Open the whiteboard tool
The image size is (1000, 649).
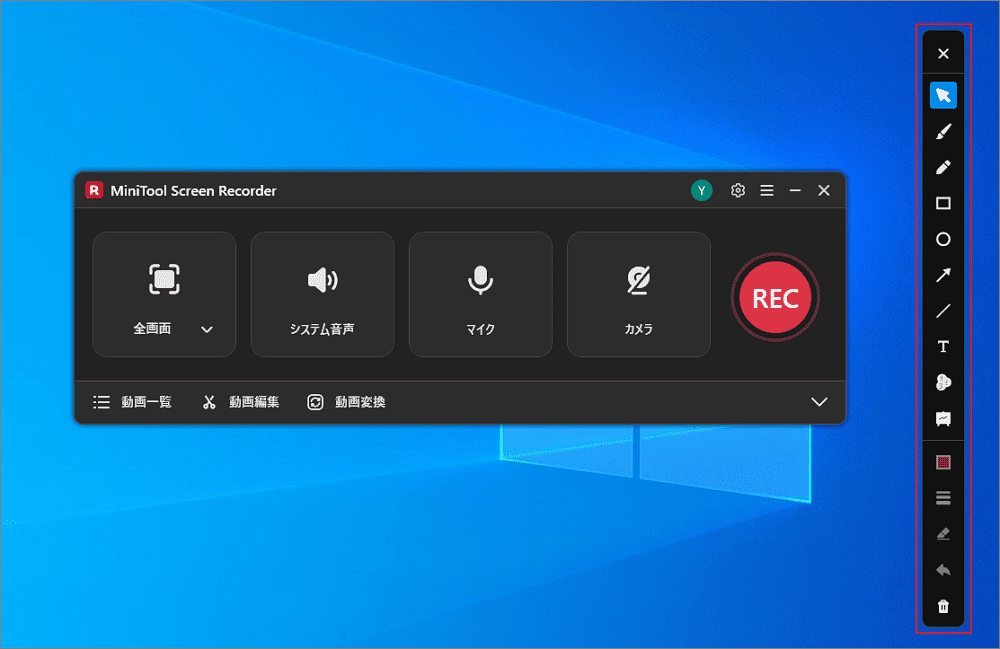tap(943, 418)
